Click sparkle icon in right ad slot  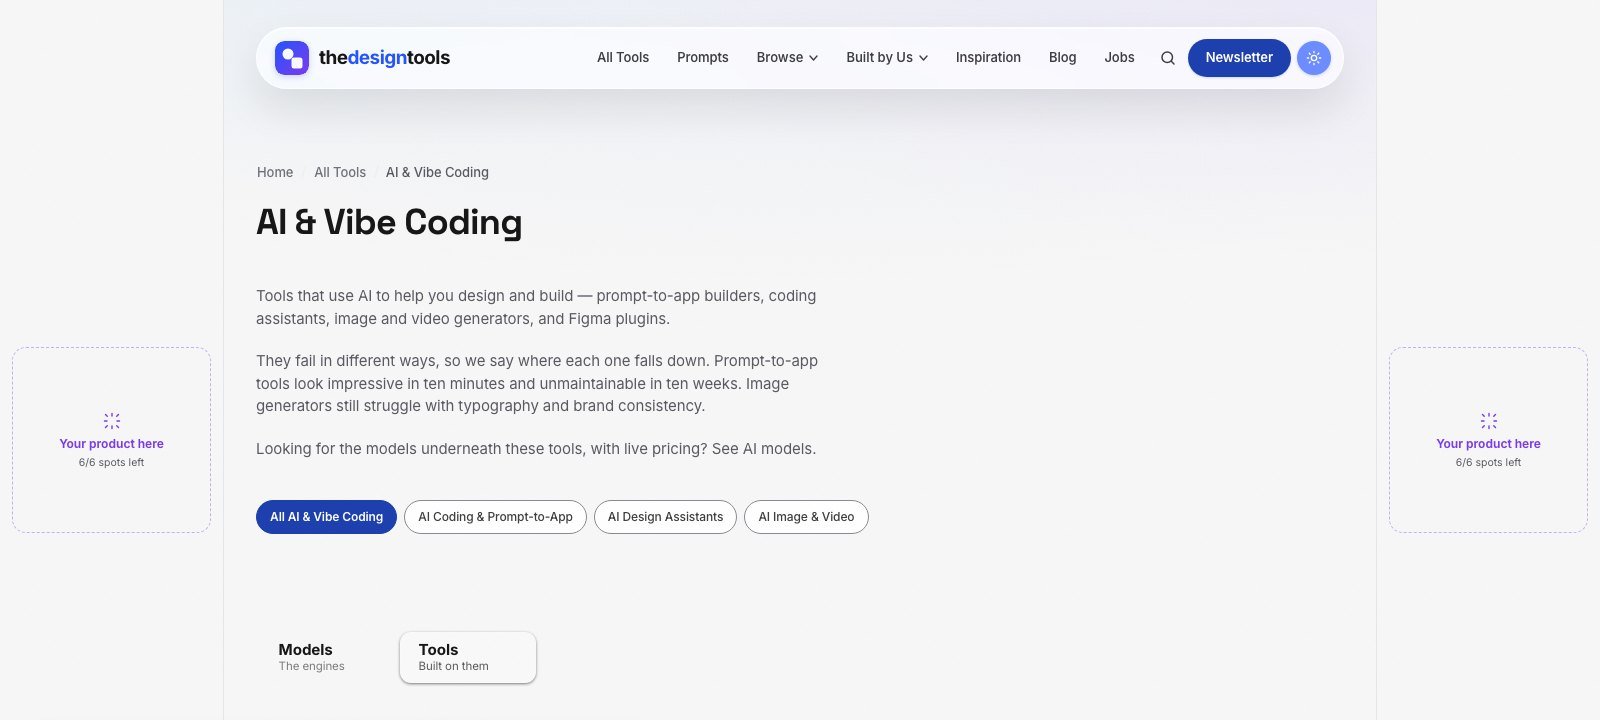pos(1489,421)
